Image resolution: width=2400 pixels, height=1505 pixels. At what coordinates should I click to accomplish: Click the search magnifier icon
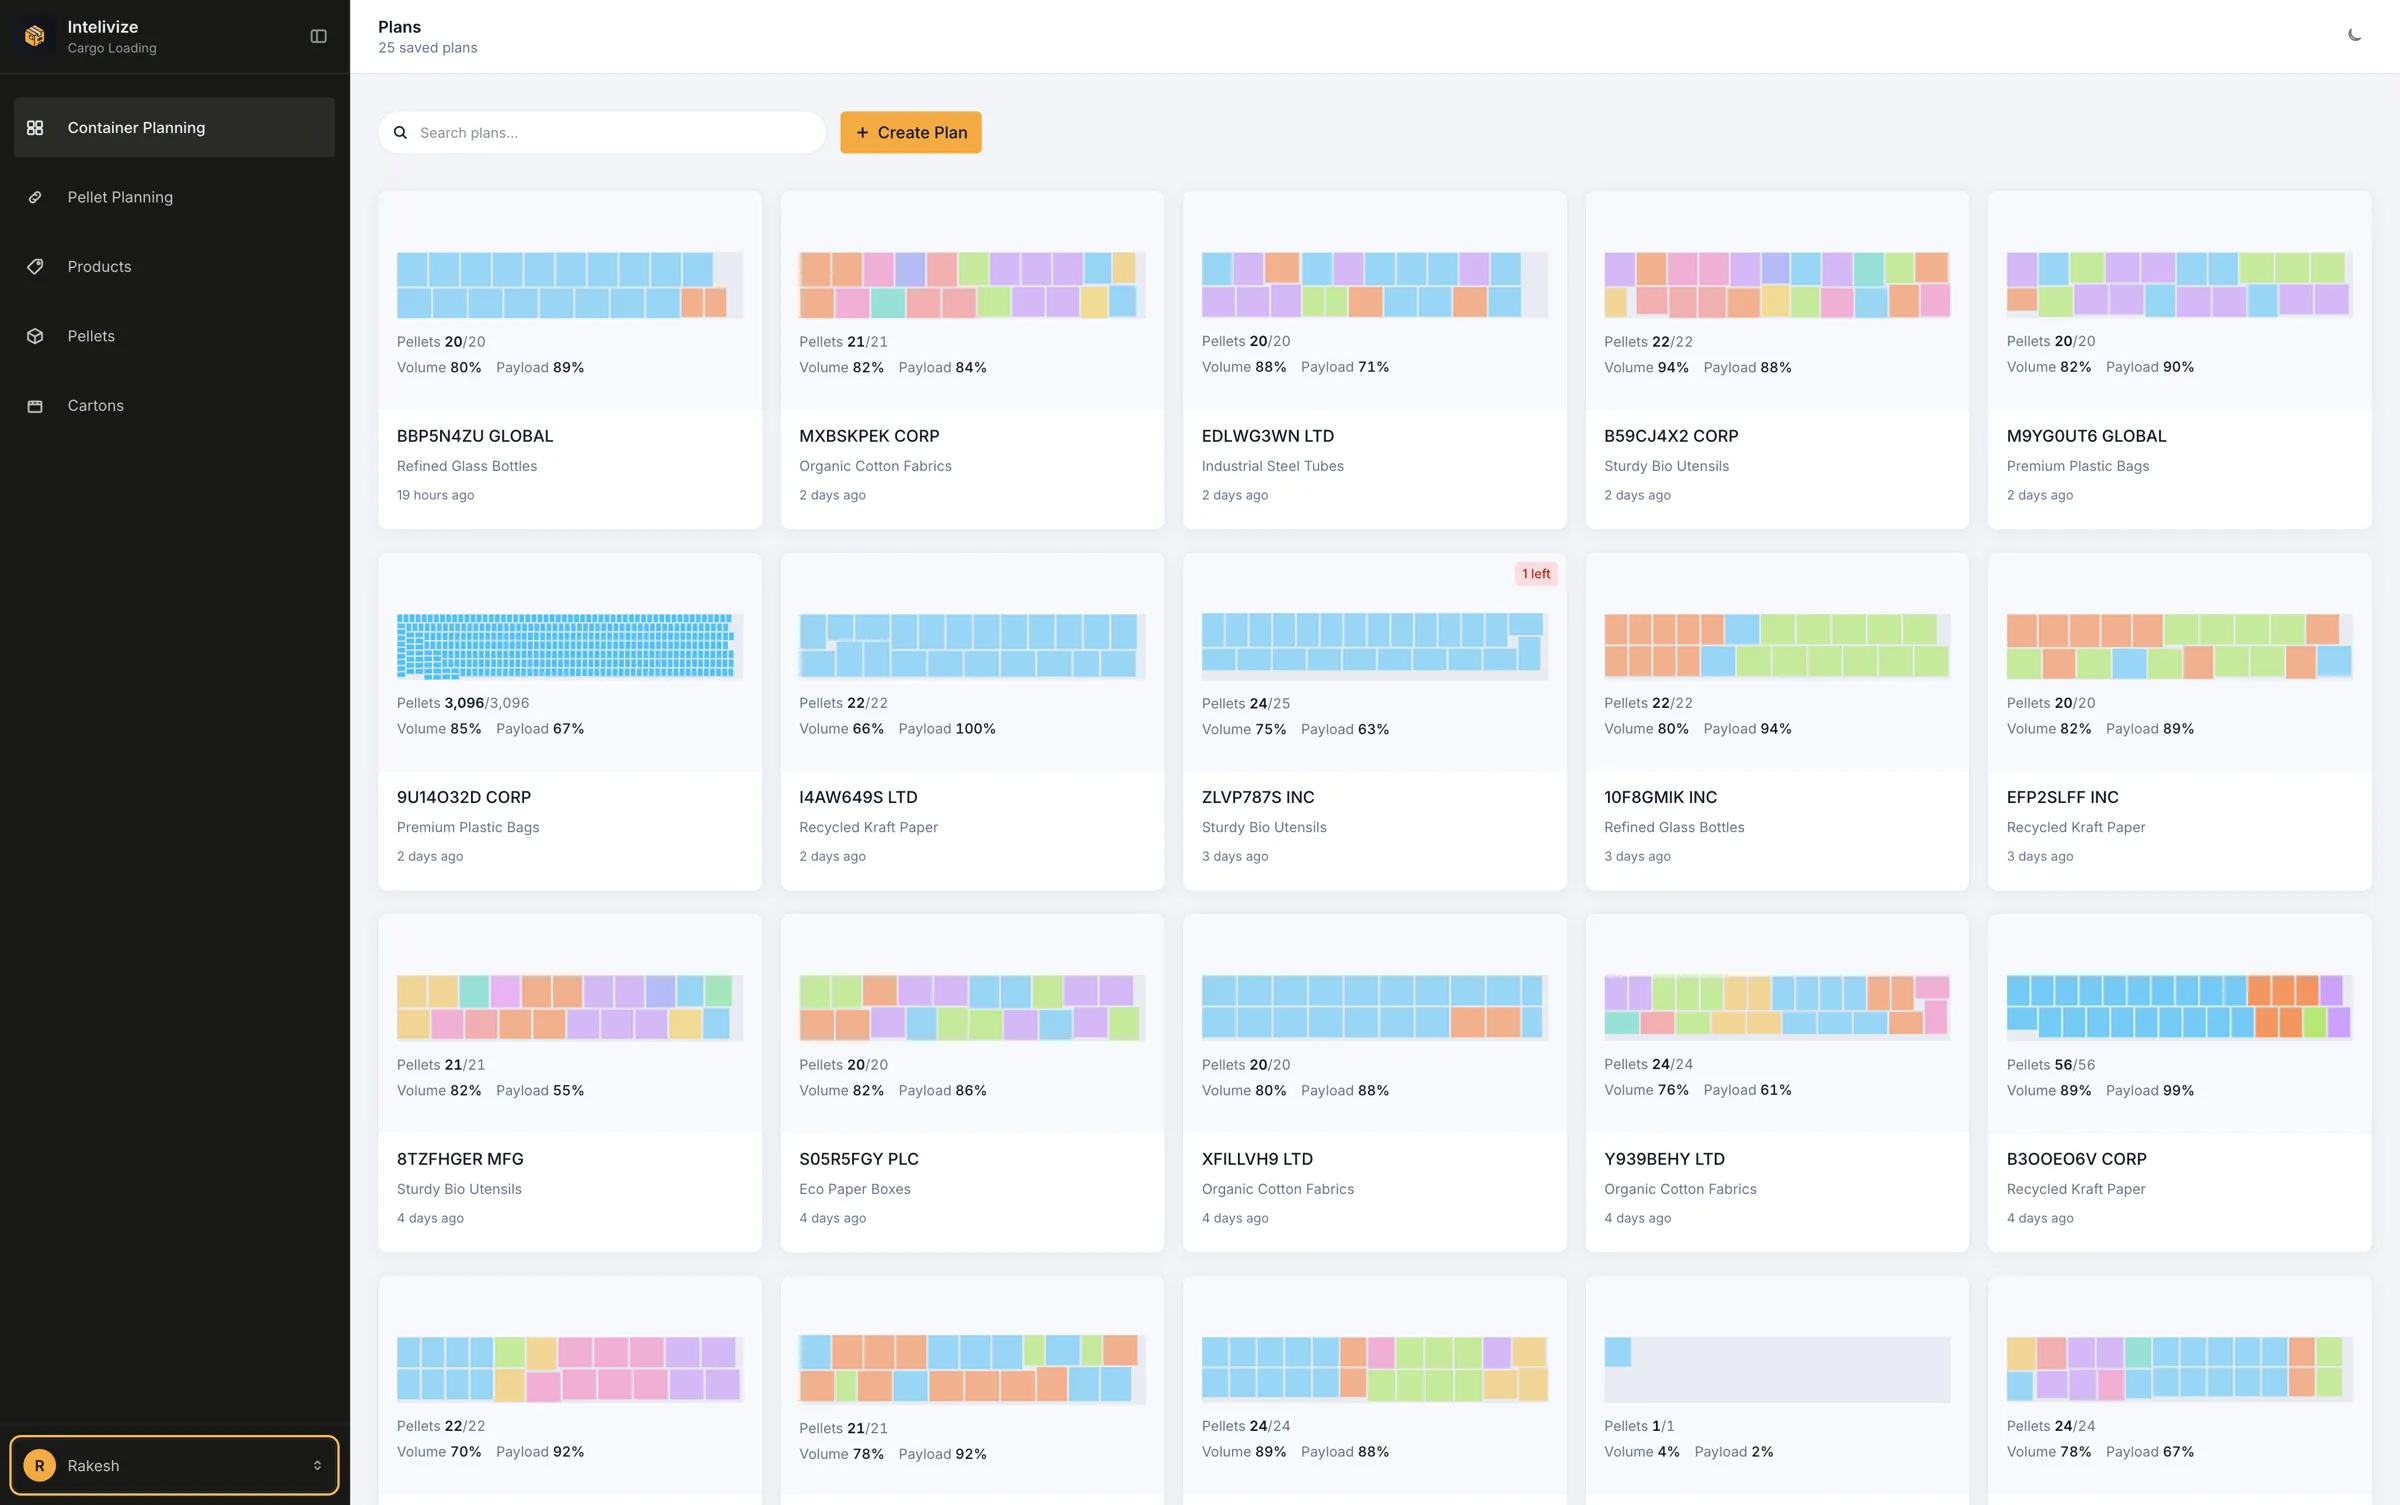(x=400, y=132)
